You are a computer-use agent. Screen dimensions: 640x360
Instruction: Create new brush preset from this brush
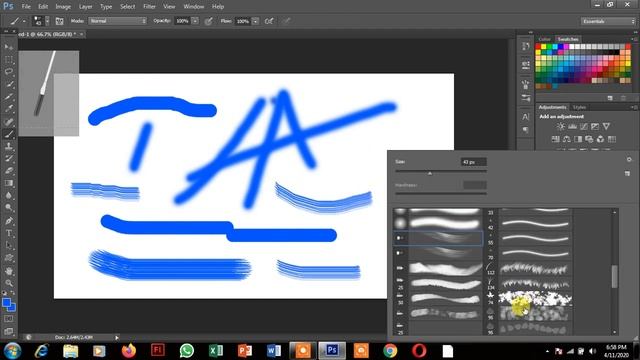627,174
